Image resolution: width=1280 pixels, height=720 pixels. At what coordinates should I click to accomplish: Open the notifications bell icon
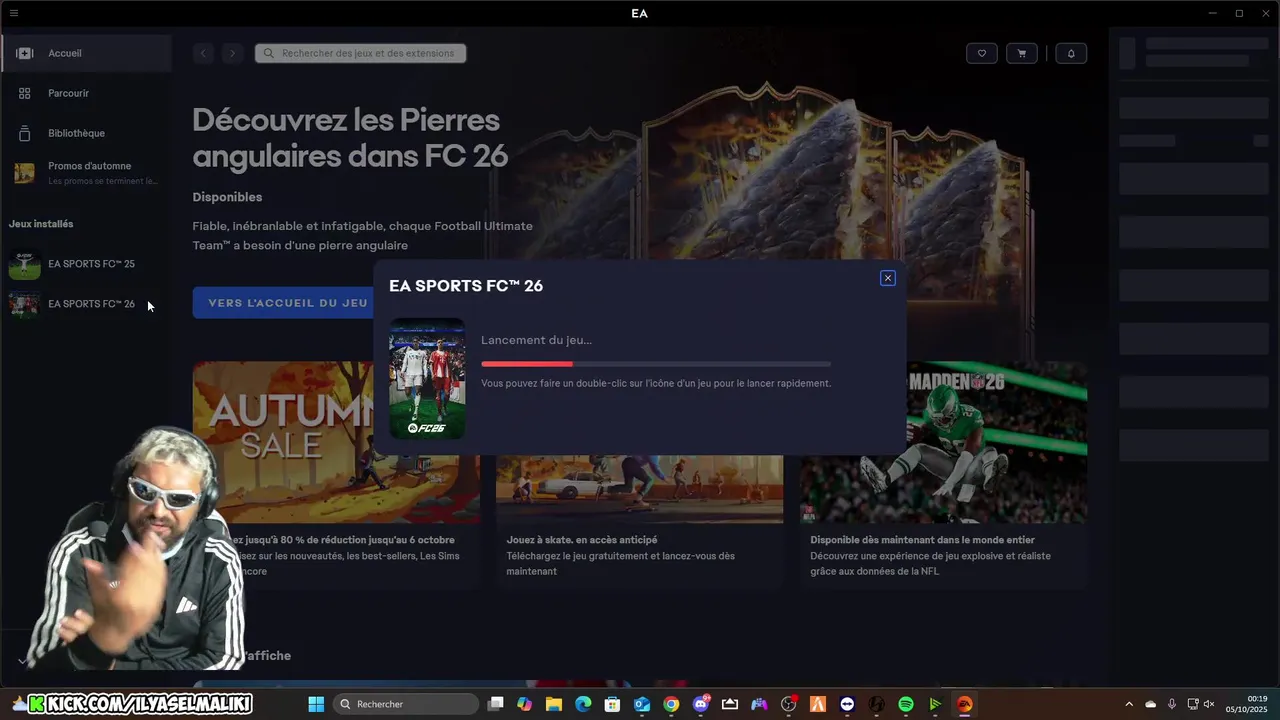tap(1071, 53)
